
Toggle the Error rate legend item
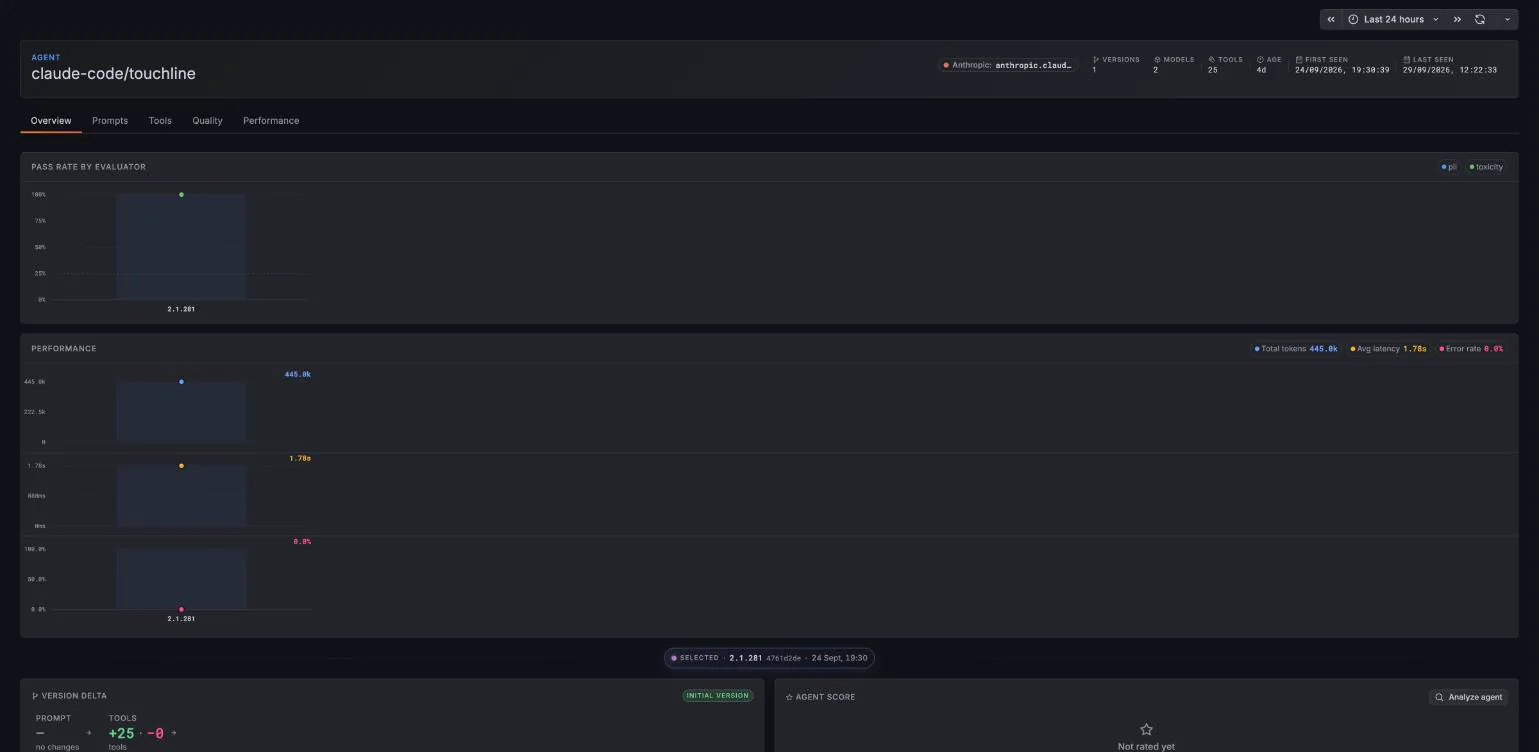point(1471,349)
